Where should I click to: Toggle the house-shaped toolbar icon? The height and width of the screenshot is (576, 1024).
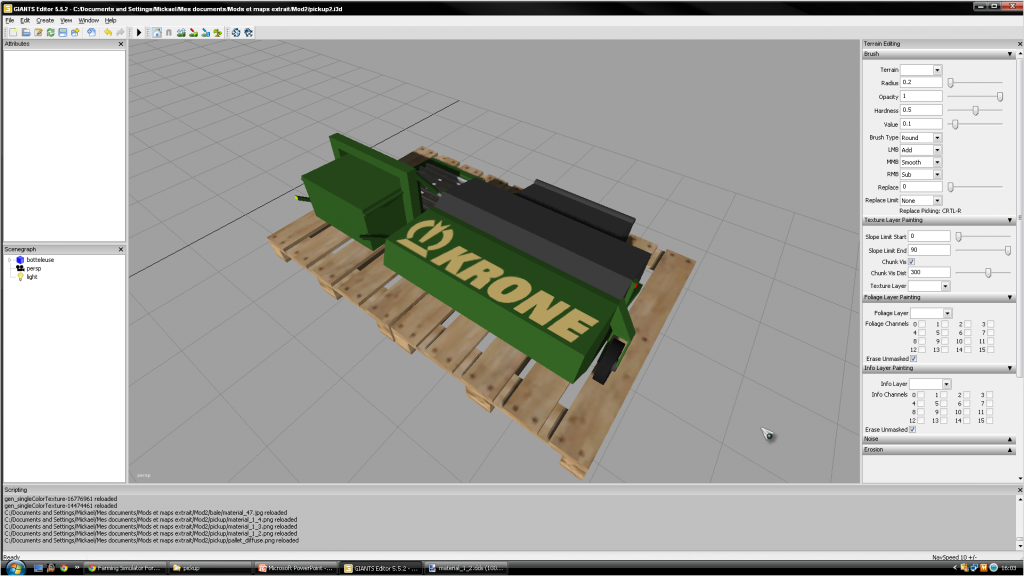(157, 33)
